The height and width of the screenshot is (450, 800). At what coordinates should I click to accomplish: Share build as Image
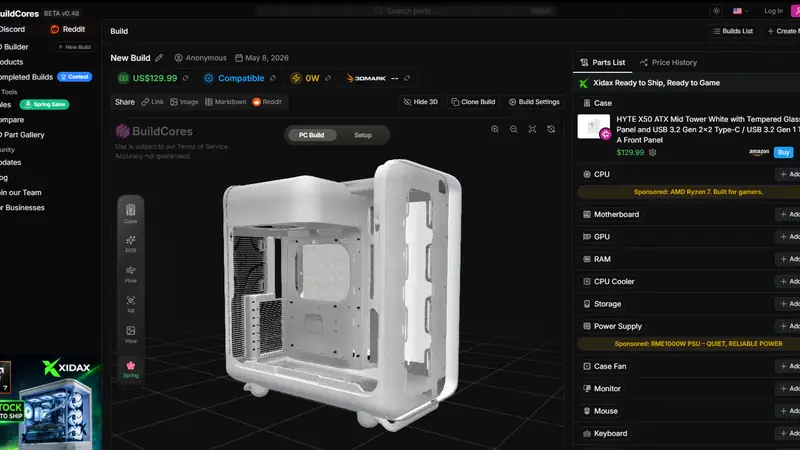tap(184, 102)
